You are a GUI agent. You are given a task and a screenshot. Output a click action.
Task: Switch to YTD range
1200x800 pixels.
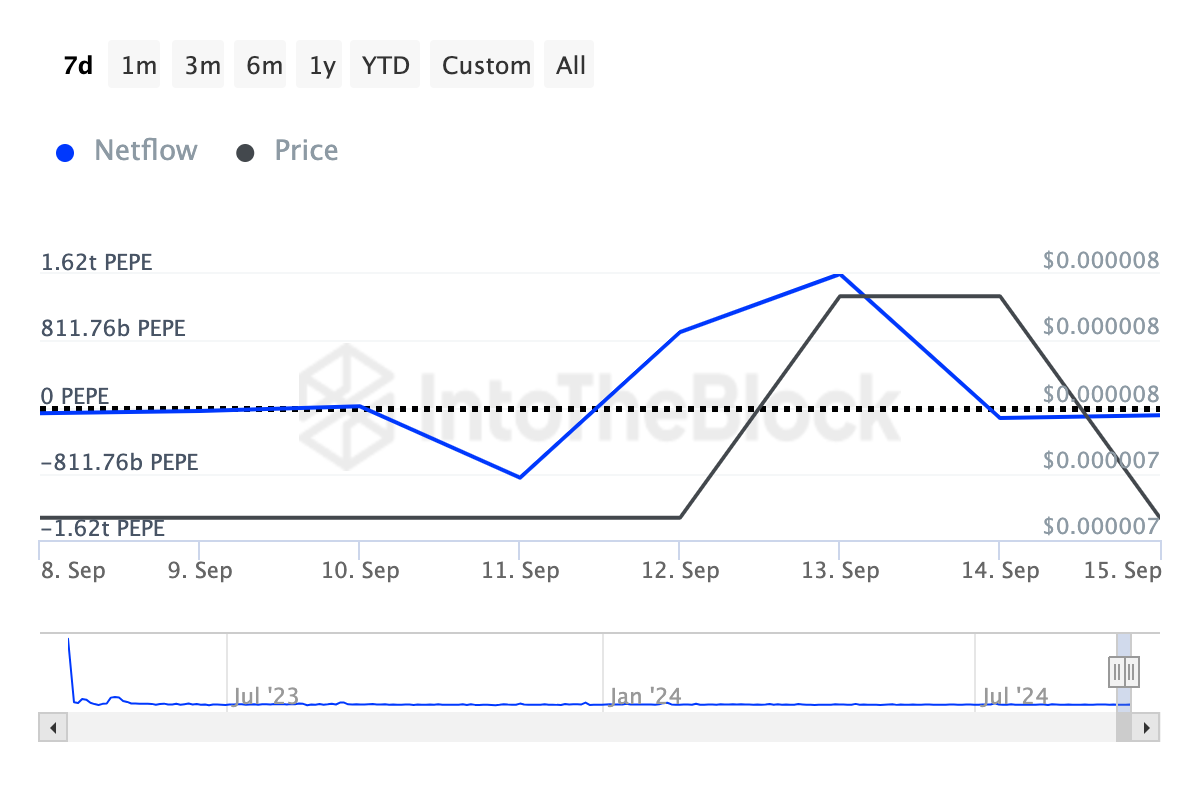pos(385,65)
